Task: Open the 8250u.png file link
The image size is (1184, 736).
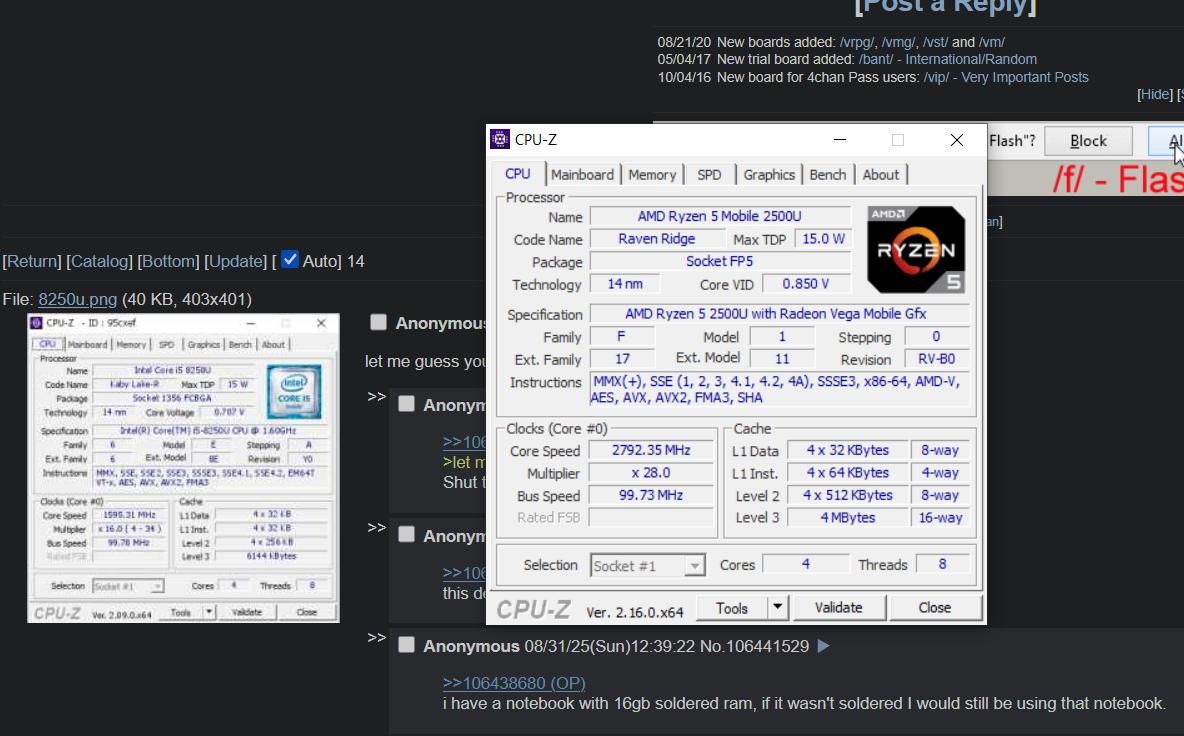Action: coord(78,299)
